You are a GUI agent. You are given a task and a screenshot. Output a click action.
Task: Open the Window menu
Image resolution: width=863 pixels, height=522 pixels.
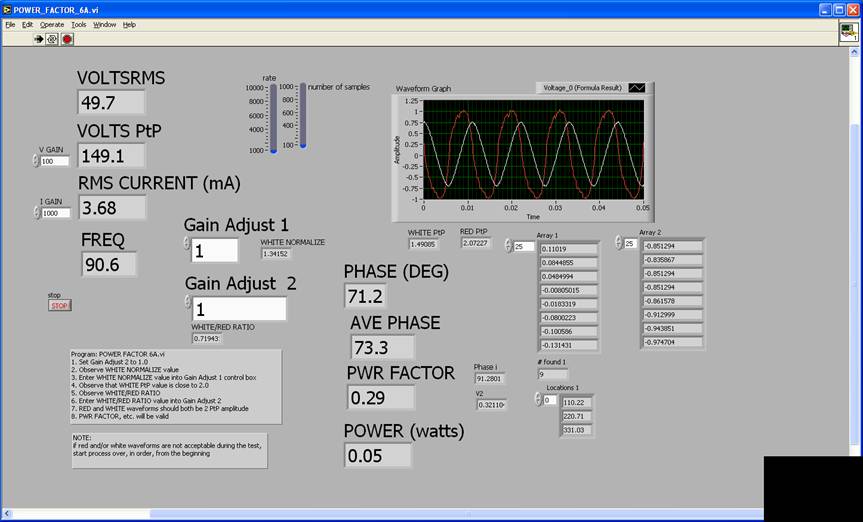pyautogui.click(x=105, y=25)
